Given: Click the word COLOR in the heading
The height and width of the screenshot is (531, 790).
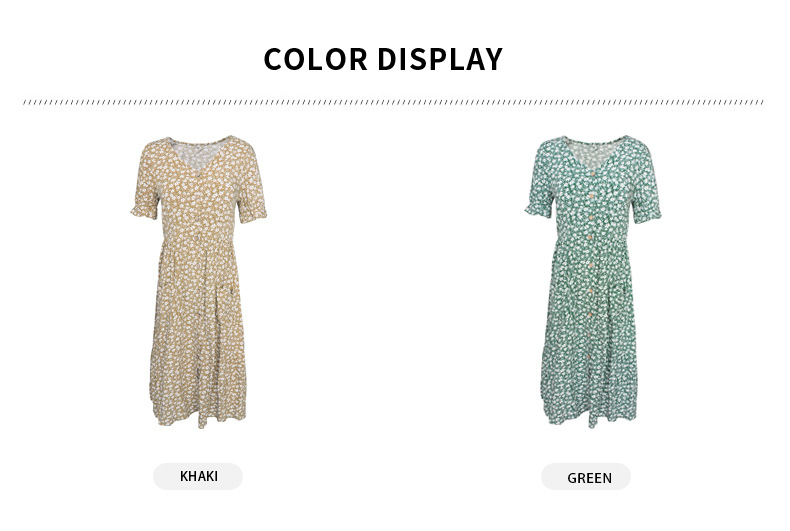Looking at the screenshot, I should (x=316, y=59).
